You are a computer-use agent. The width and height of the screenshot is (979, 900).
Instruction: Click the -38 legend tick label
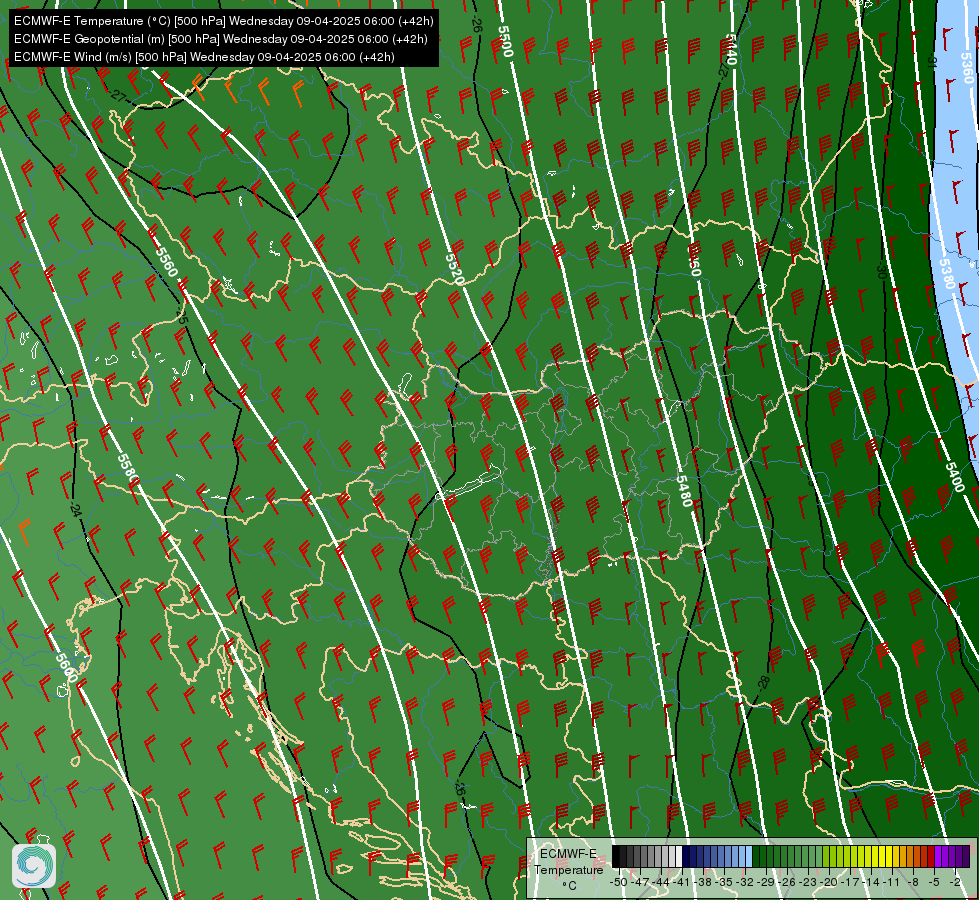point(703,883)
